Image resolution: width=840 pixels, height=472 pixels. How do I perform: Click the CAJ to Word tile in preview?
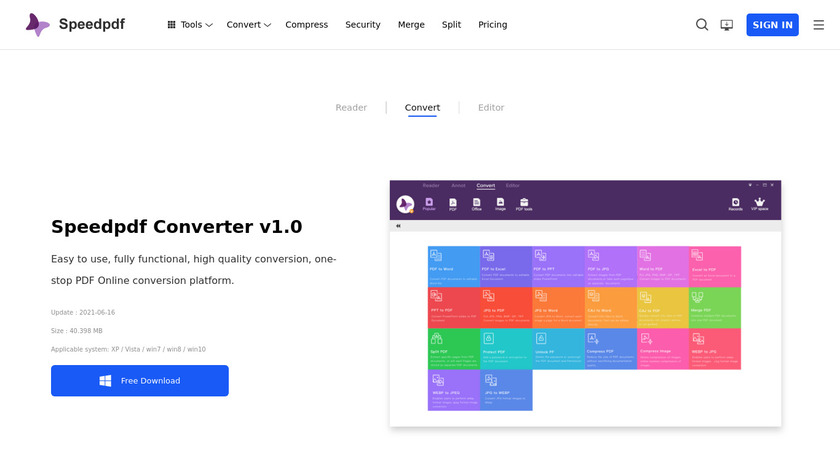pos(611,308)
